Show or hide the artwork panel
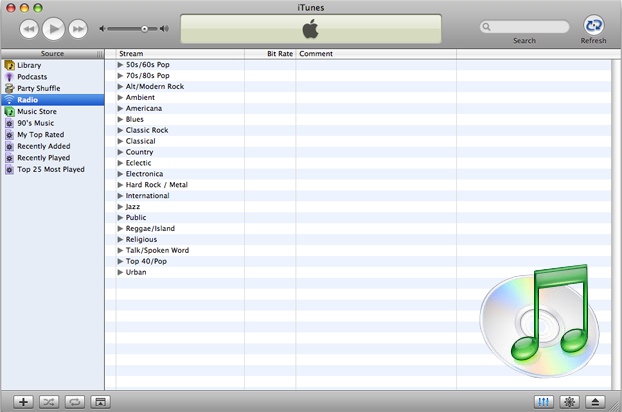This screenshot has width=622, height=412. click(x=100, y=401)
